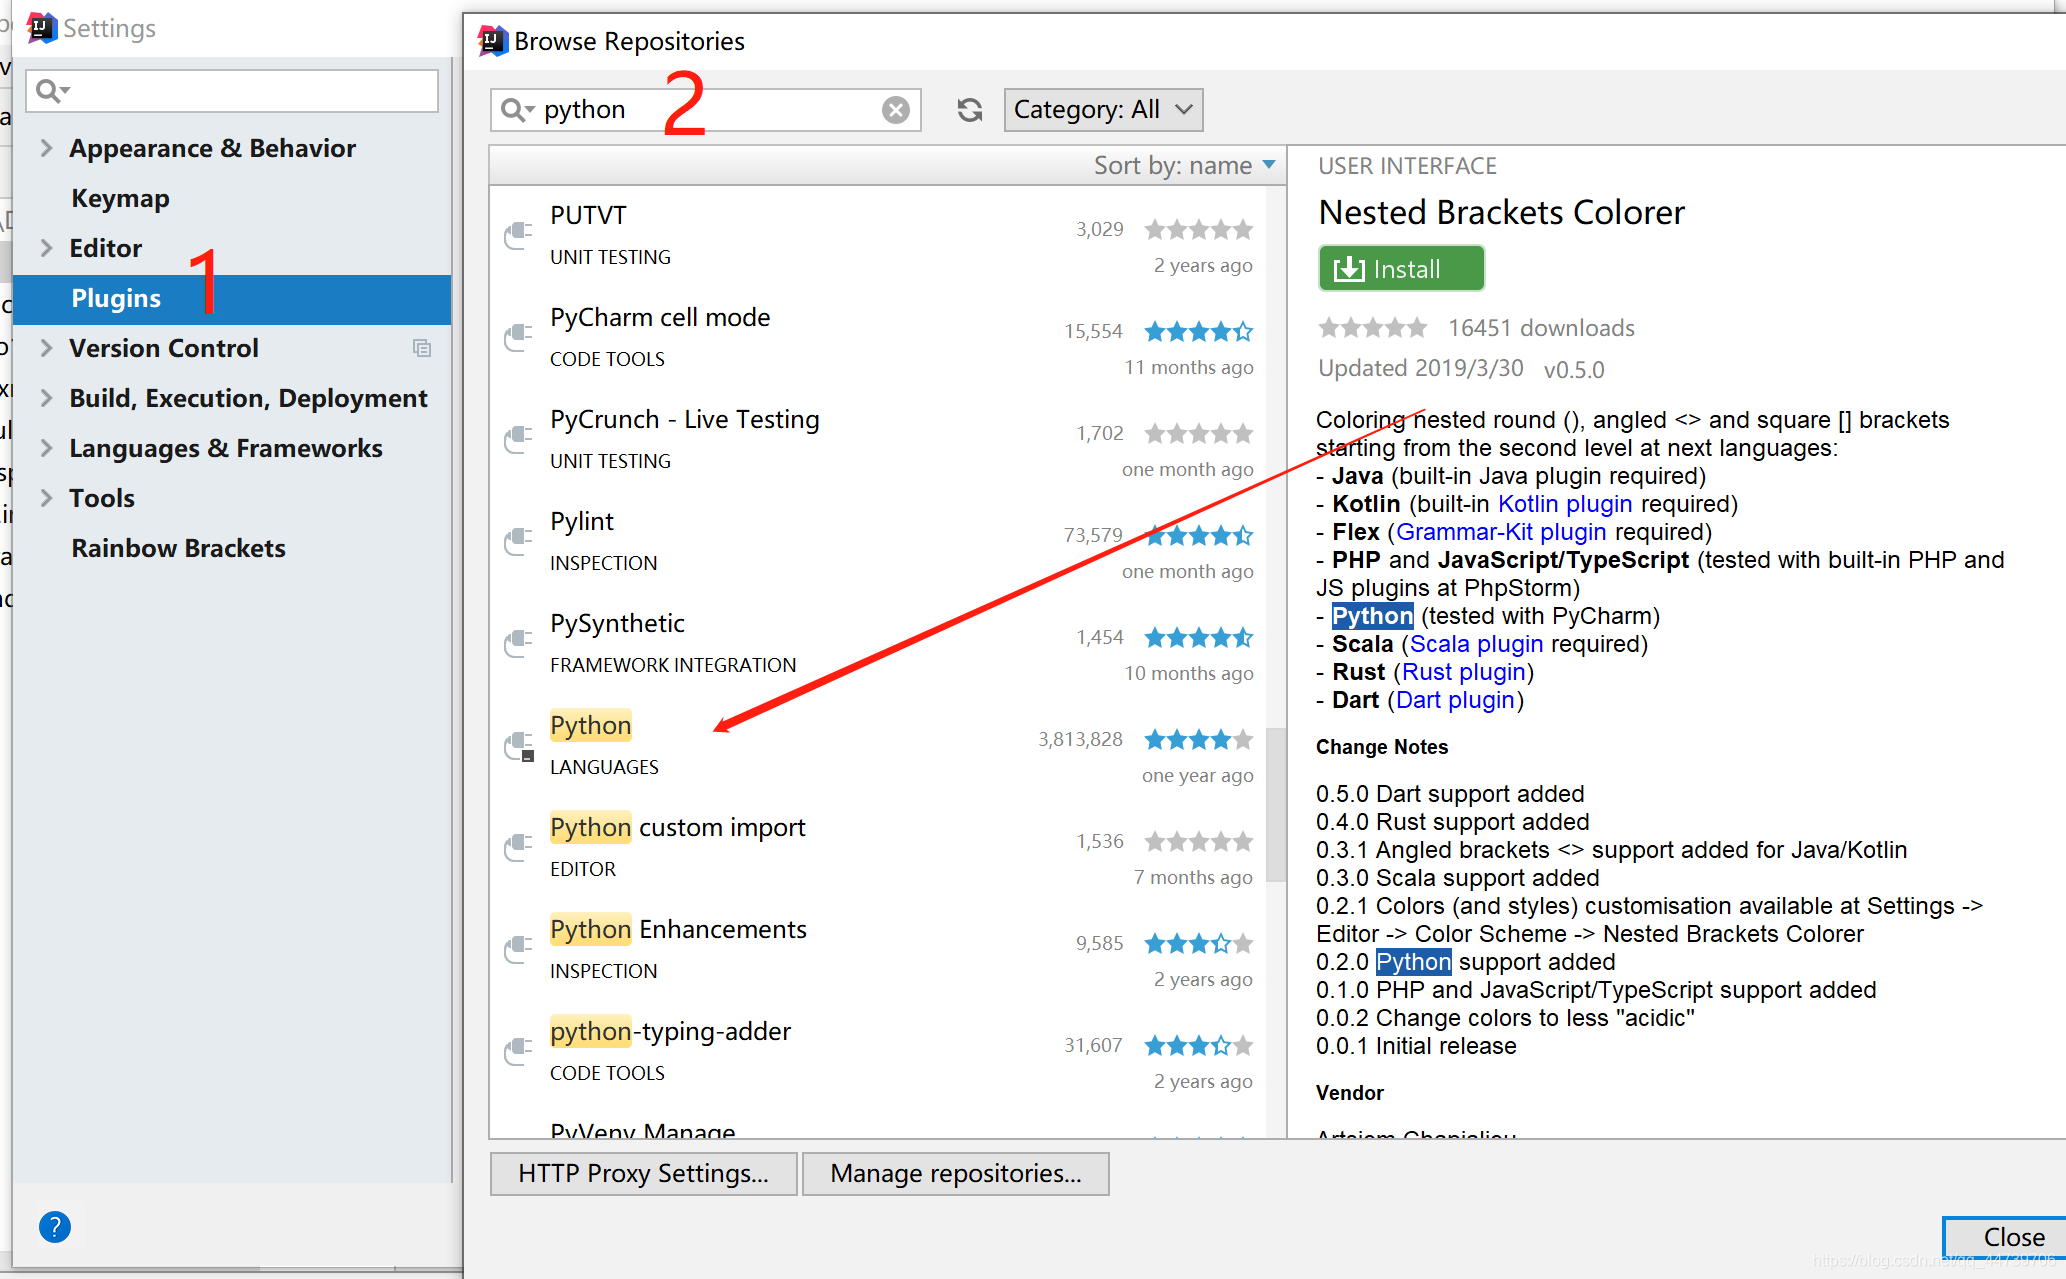2066x1279 pixels.
Task: Click the plugin list vertical scrollbar
Action: coord(1275,804)
